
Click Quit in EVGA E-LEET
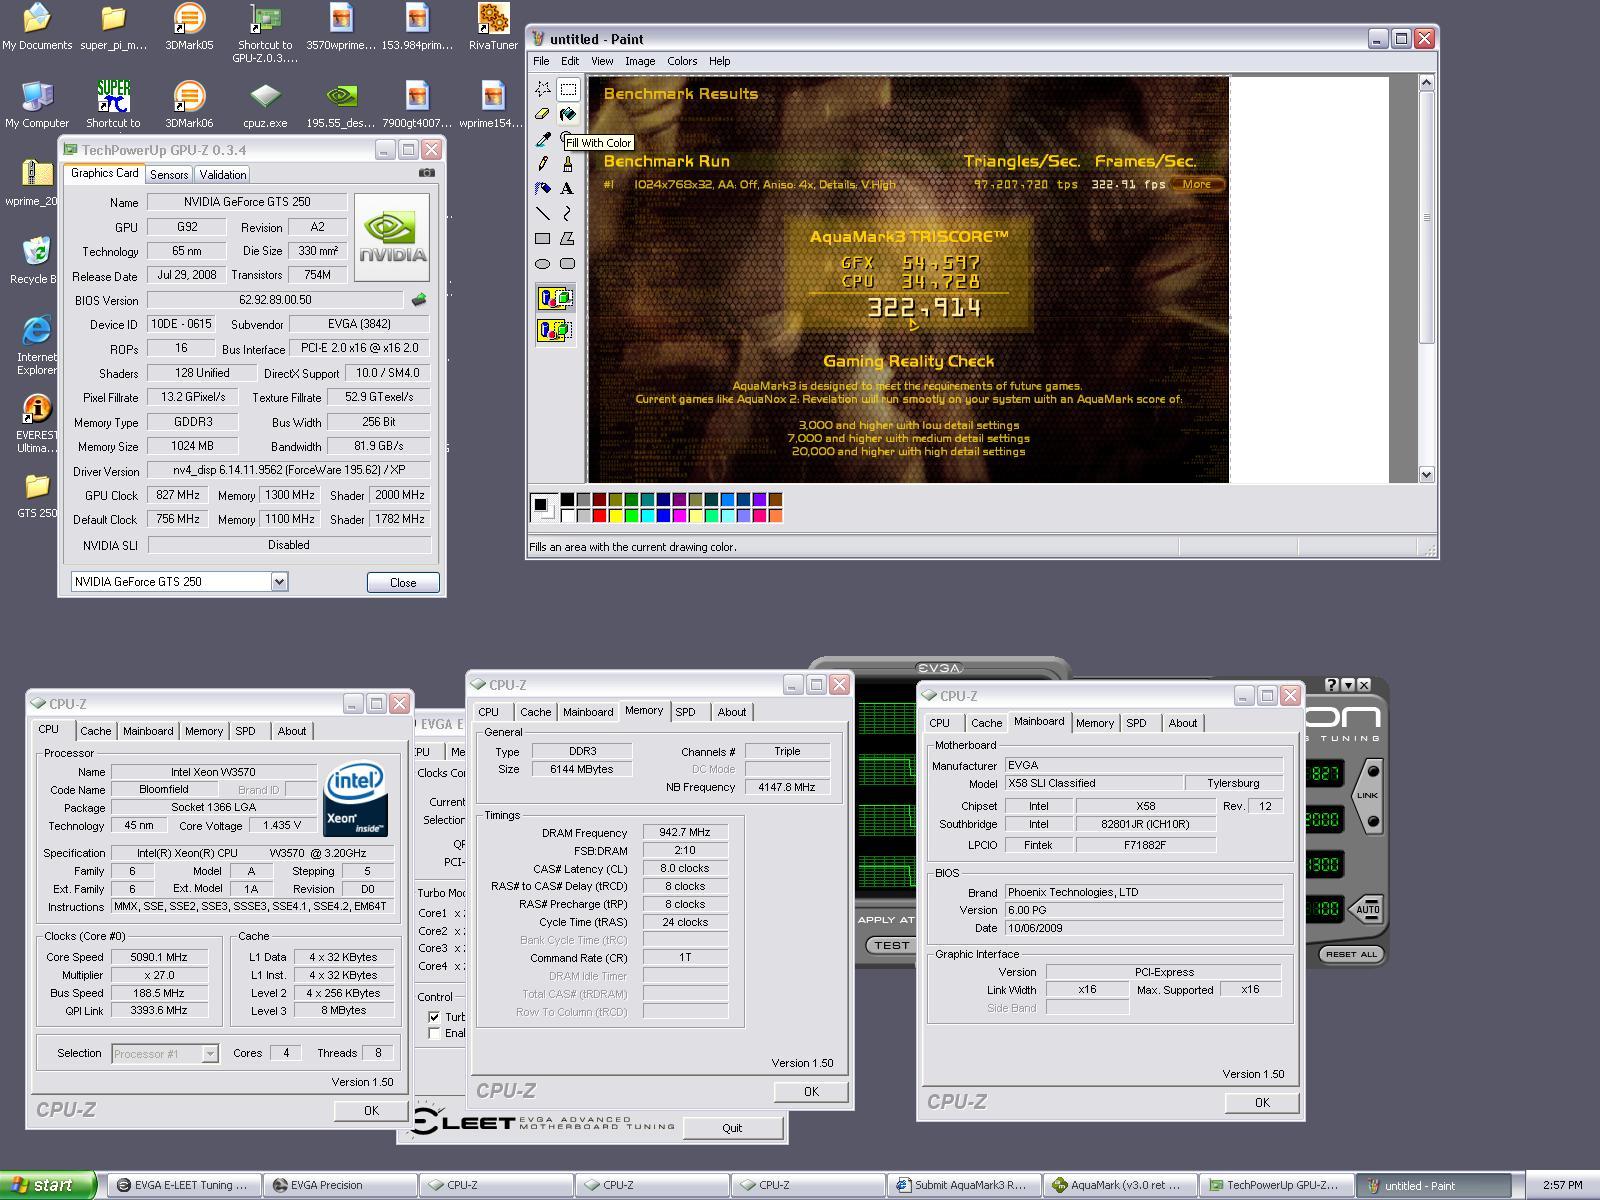click(732, 1128)
